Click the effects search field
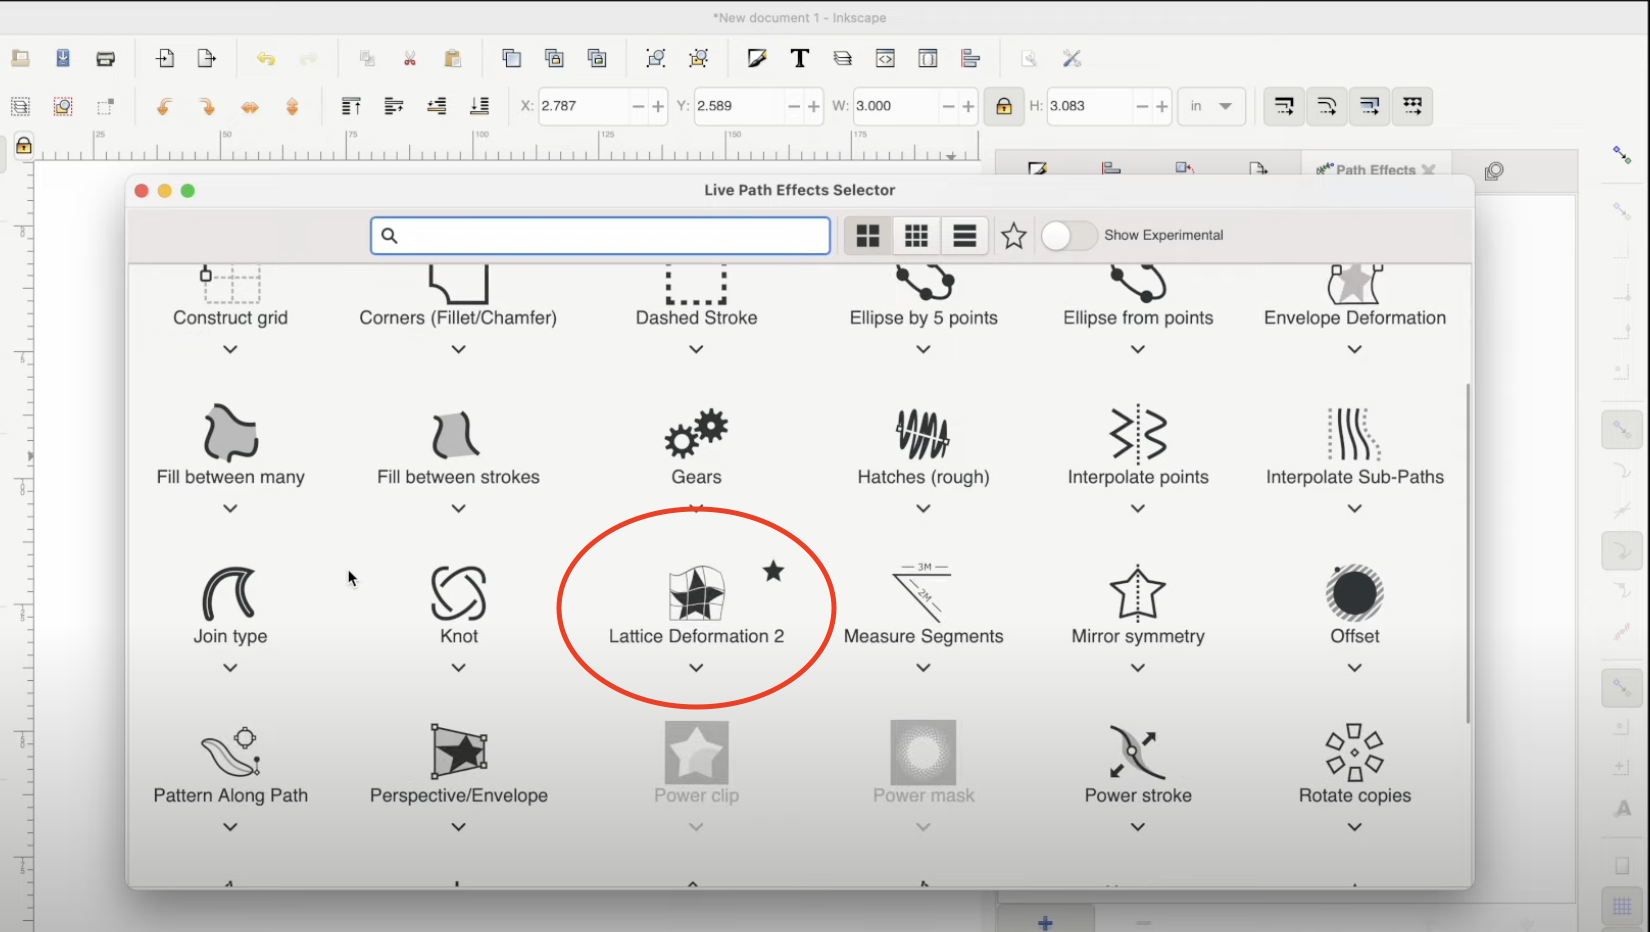Viewport: 1650px width, 932px height. tap(600, 235)
